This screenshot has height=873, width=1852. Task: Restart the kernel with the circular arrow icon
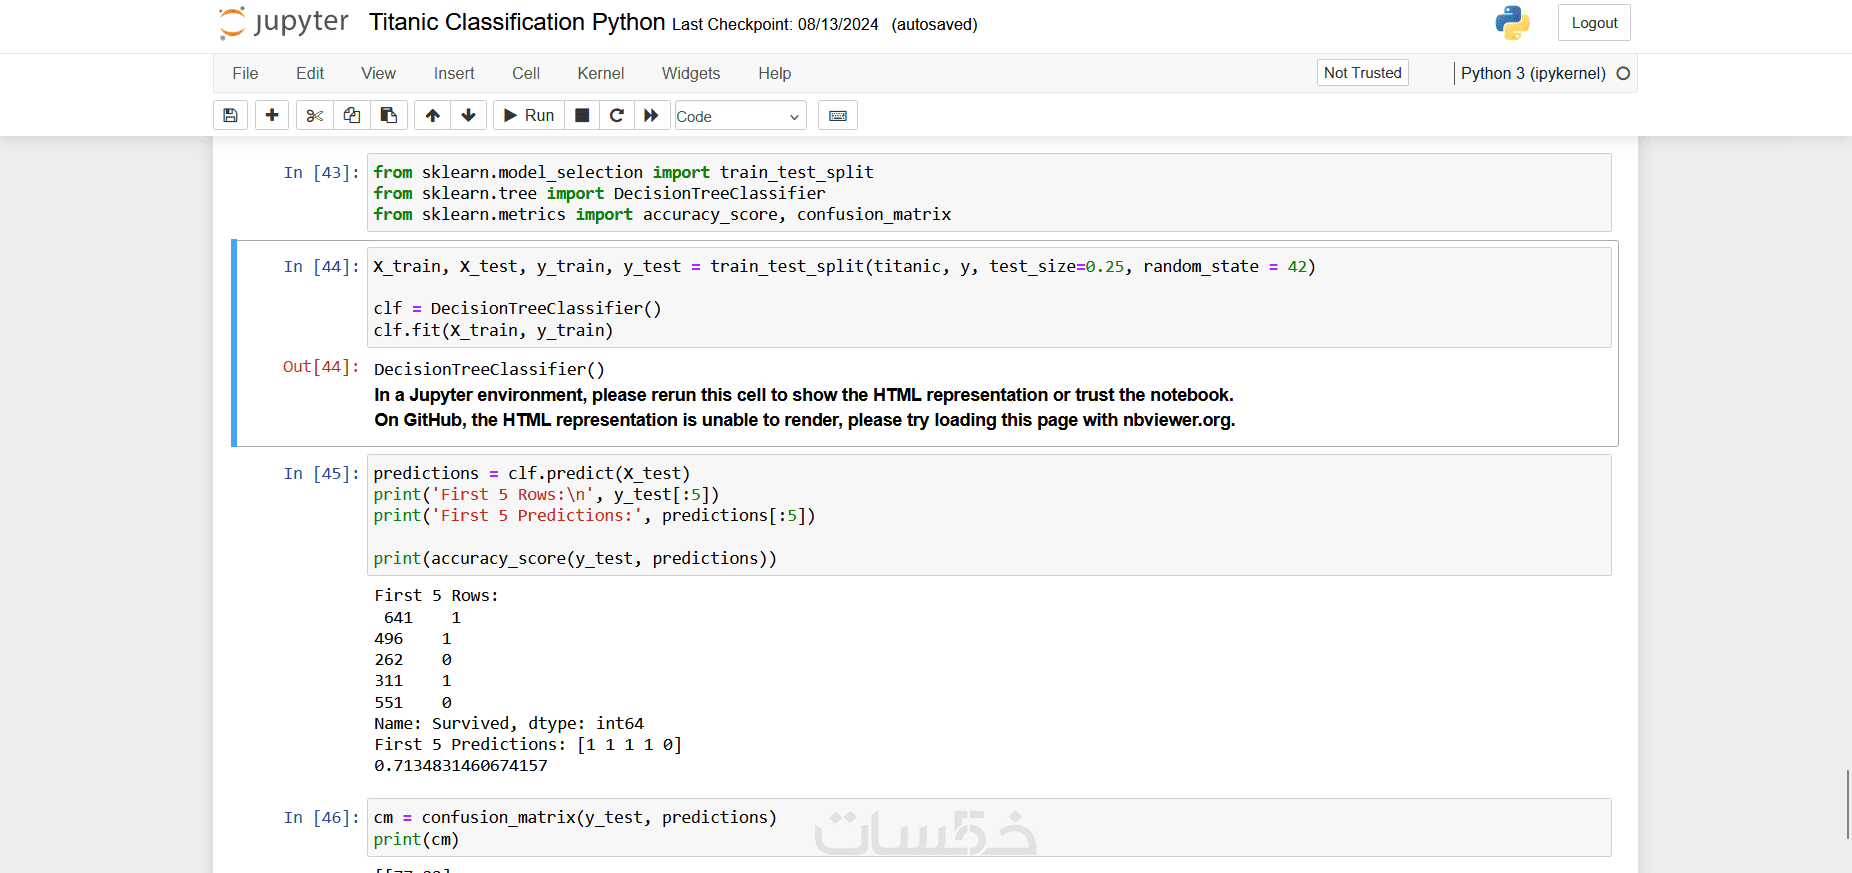click(617, 116)
